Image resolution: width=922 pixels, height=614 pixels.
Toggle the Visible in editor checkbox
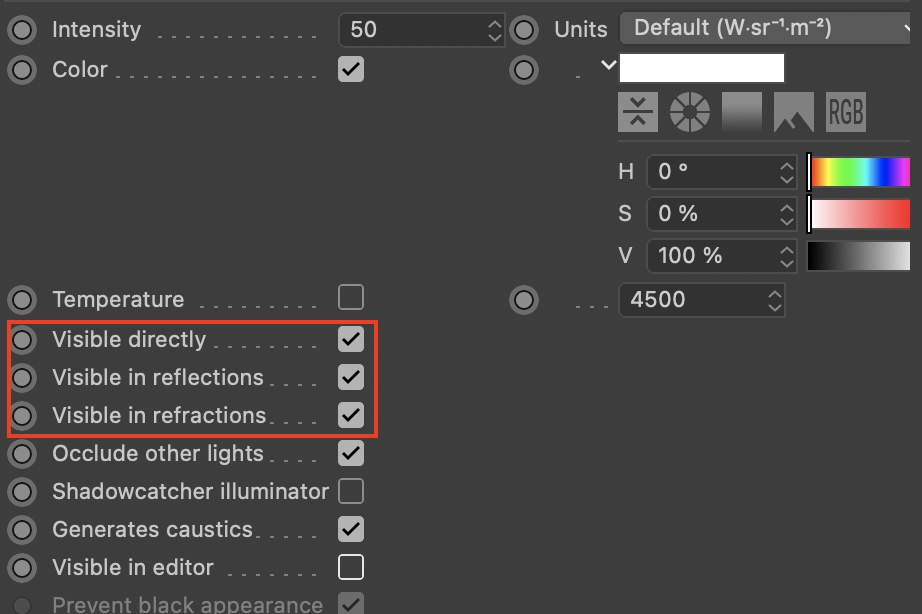point(351,567)
